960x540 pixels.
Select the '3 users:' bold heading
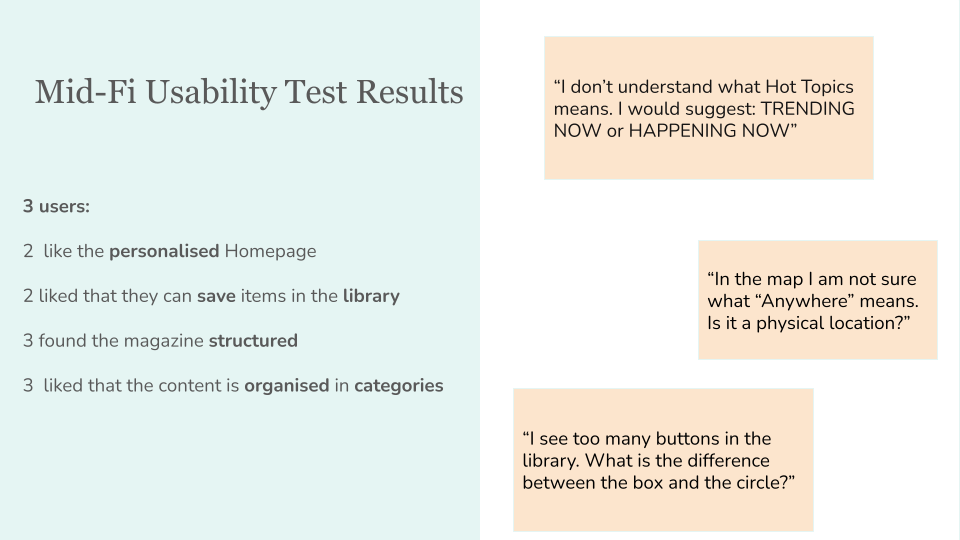56,206
